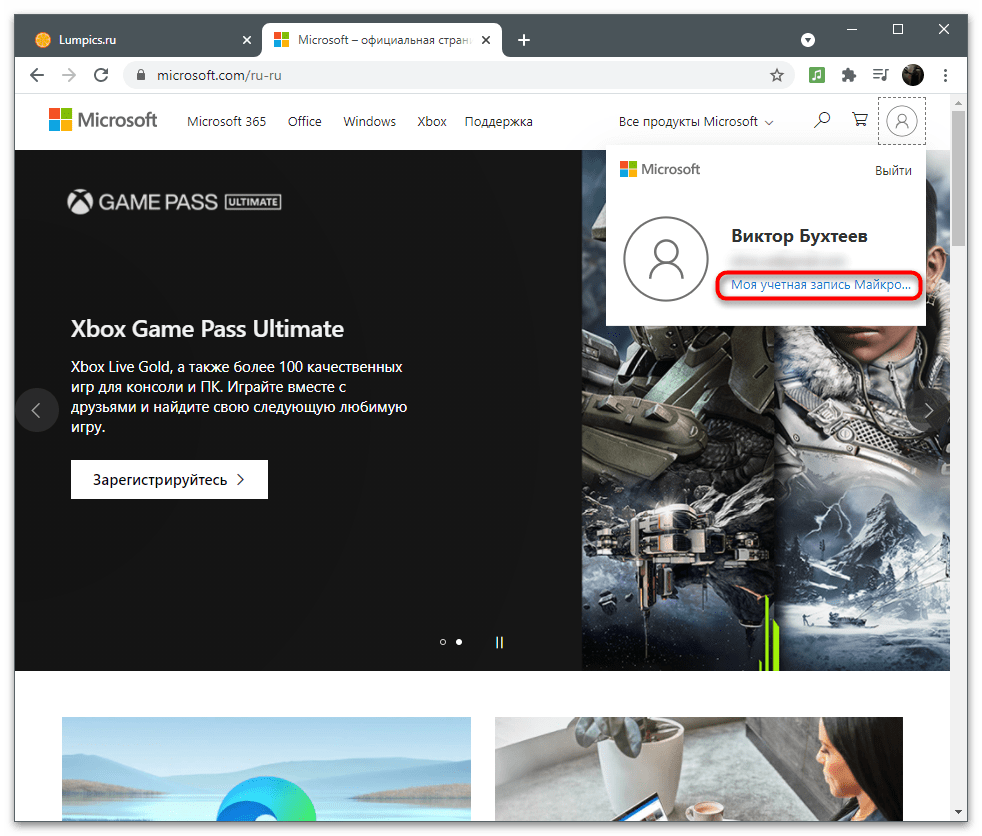Viewport: 982px width, 836px height.
Task: Open the tab search dropdown arrow
Action: (x=808, y=40)
